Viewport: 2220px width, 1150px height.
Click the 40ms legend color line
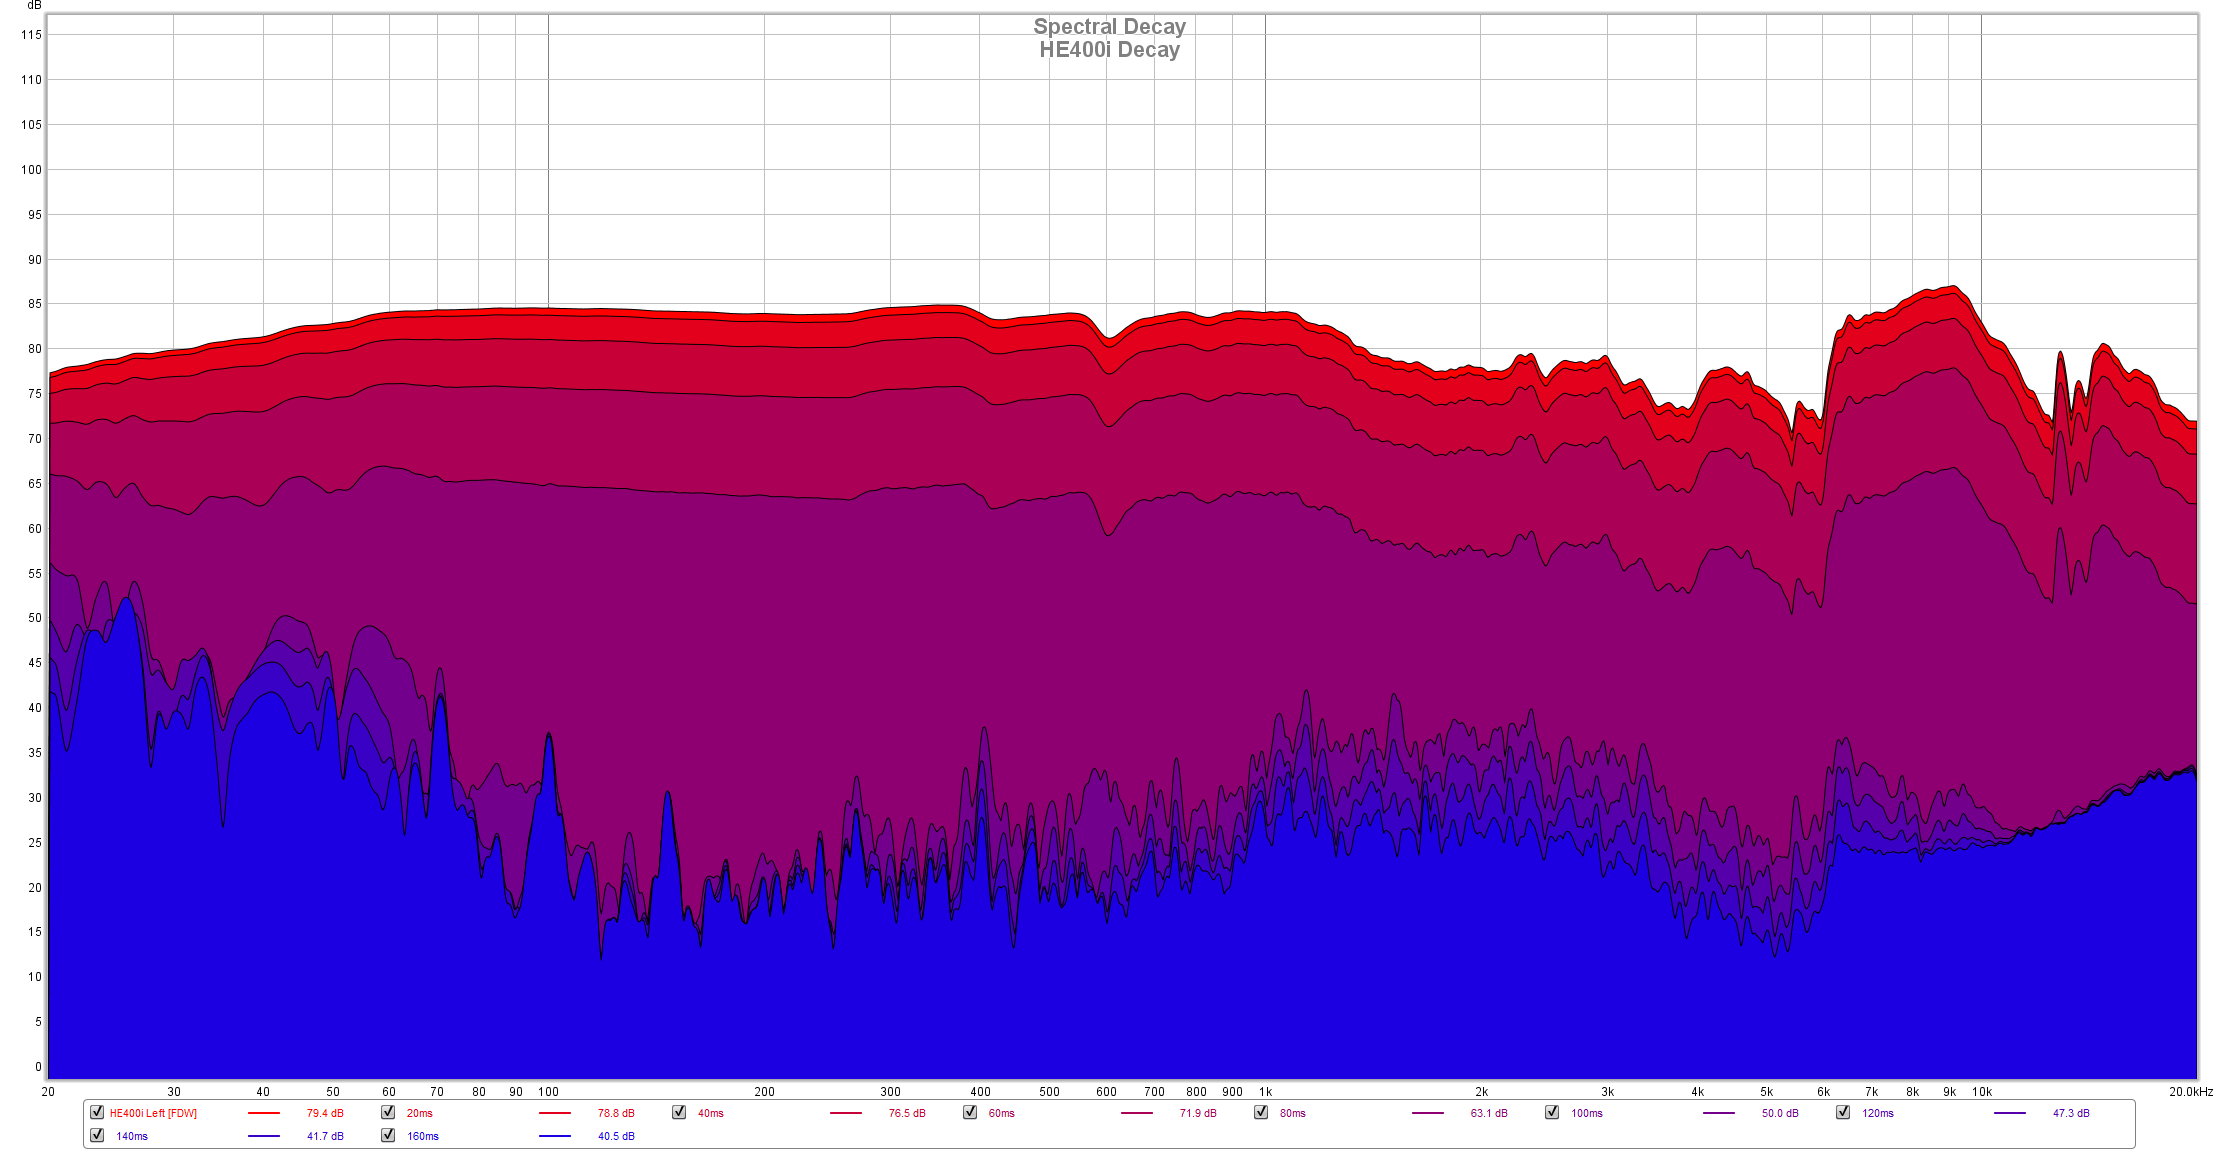846,1113
